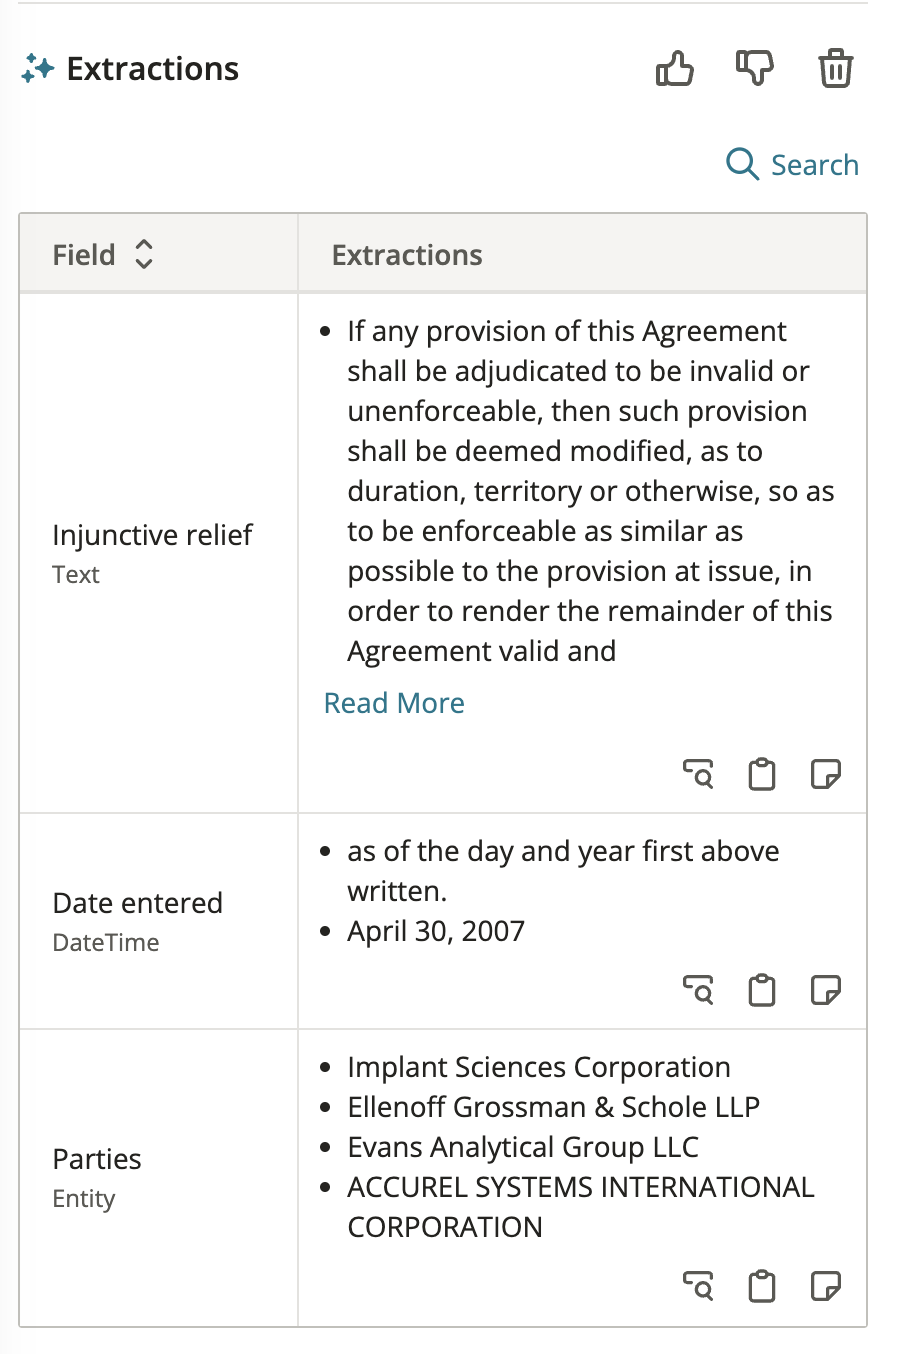The width and height of the screenshot is (900, 1354).
Task: Add a note to the Injunctive relief extraction
Action: tap(825, 773)
